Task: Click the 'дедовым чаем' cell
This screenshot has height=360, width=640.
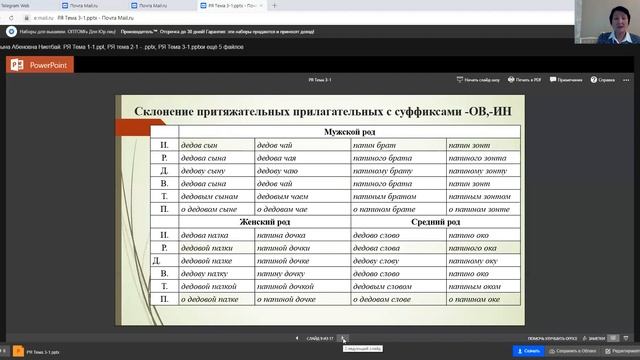Action: pyautogui.click(x=302, y=196)
